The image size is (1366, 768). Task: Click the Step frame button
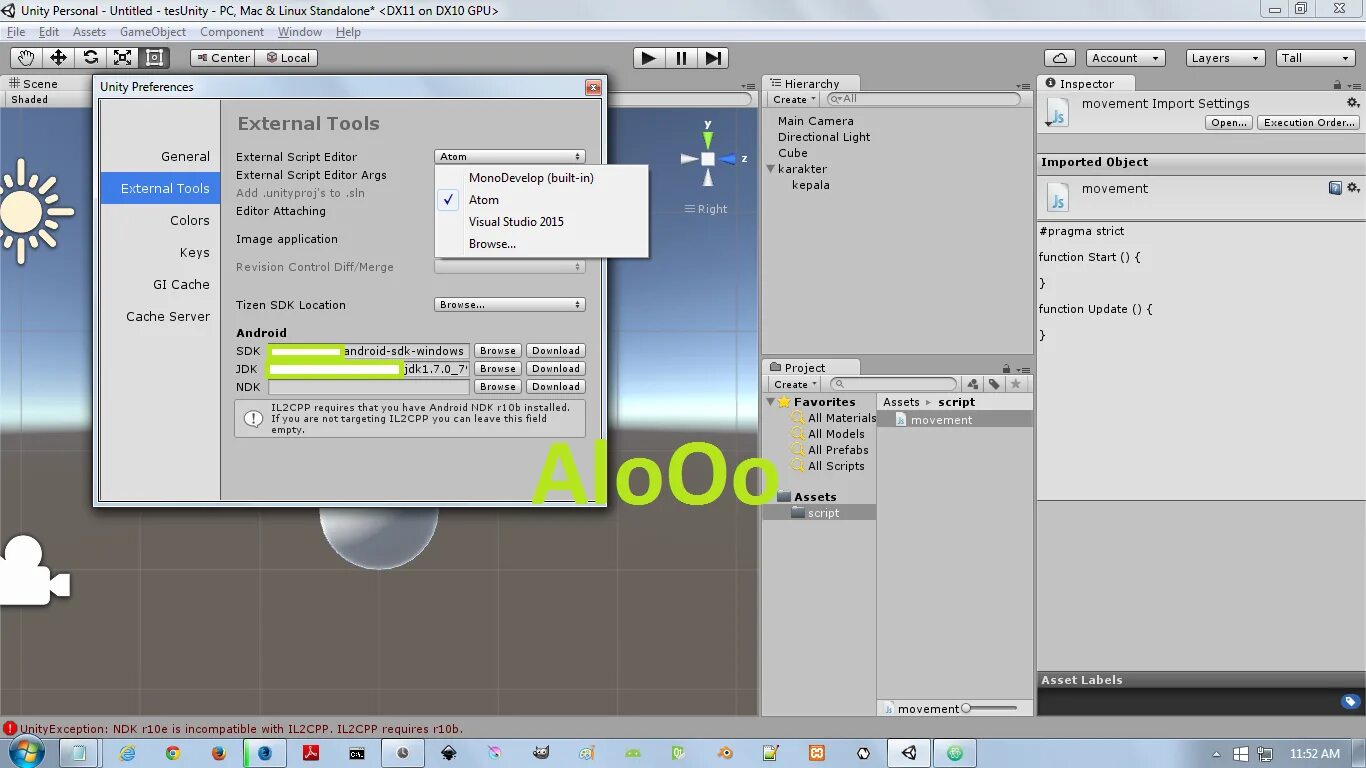pos(713,58)
